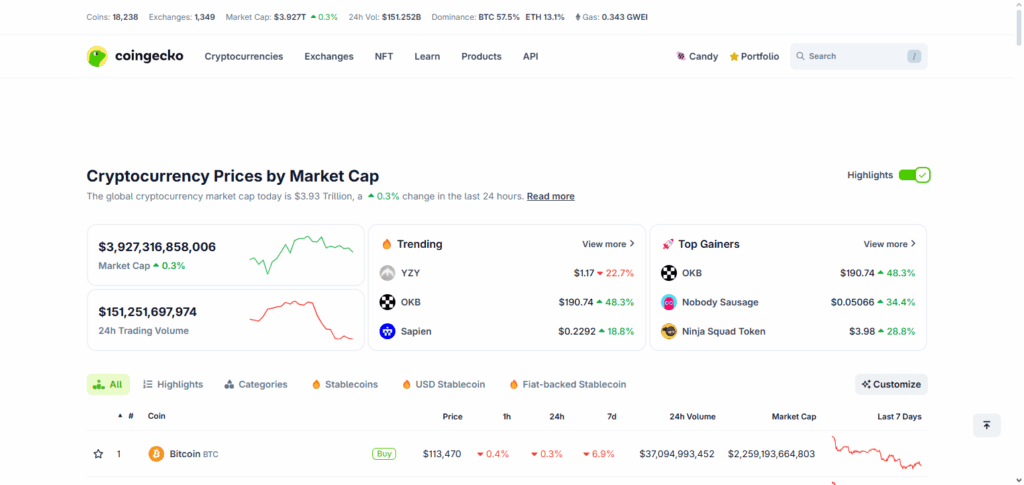
Task: Open View more in Top Gainers card
Action: tap(889, 244)
